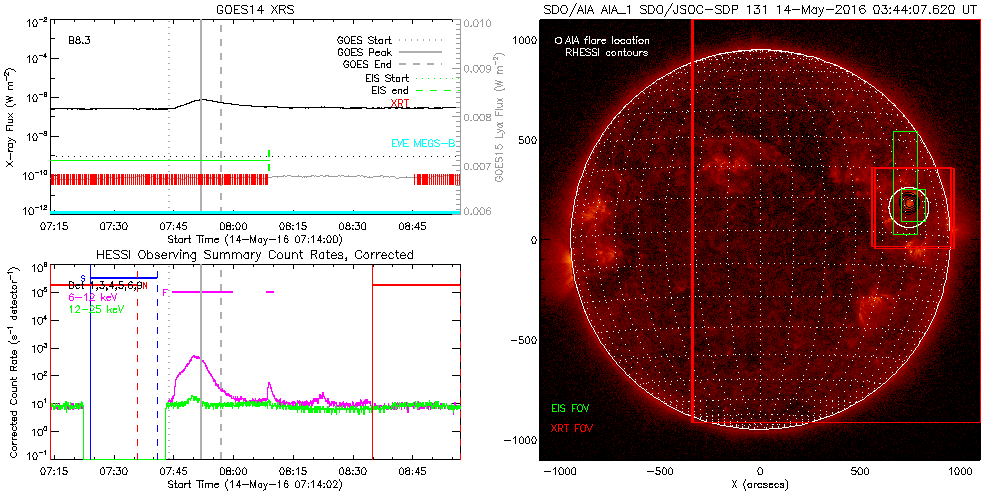Click the green EIS FOV marker on the solar disk
Screen dimensions: 1000x500
click(x=906, y=234)
